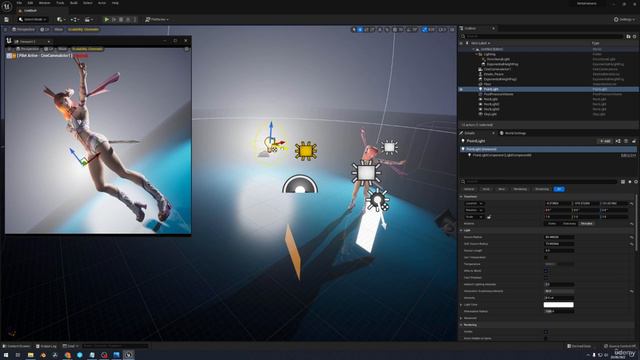Open the main viewport Show menu

58,29
